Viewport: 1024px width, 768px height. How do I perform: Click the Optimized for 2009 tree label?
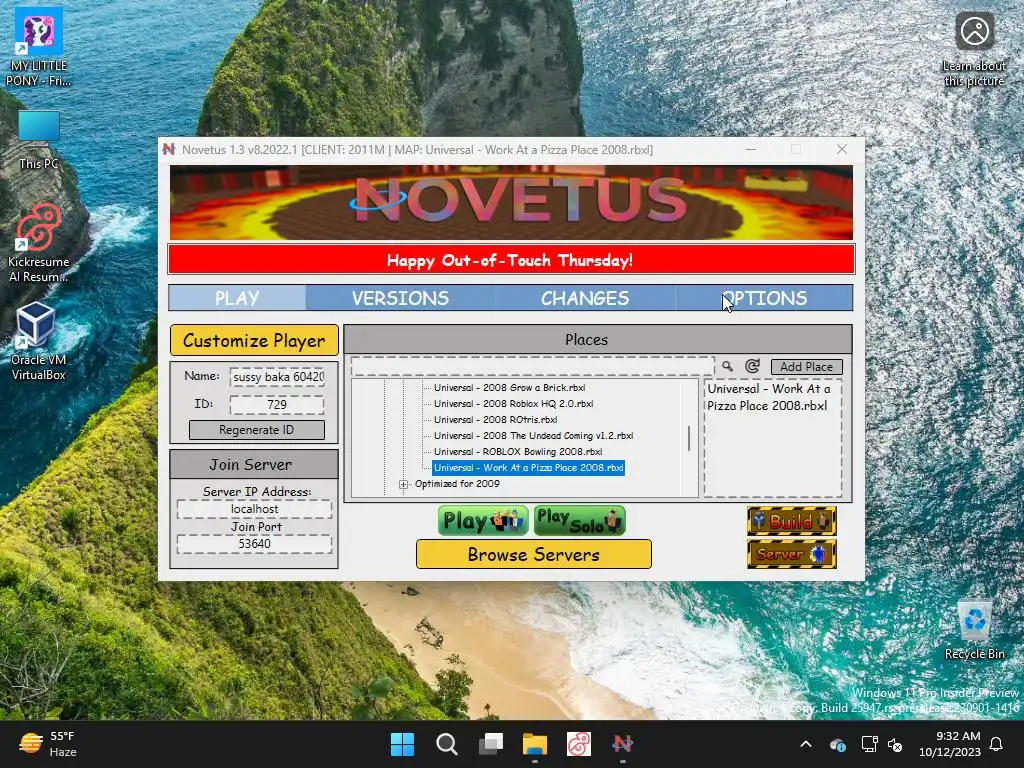tap(457, 484)
